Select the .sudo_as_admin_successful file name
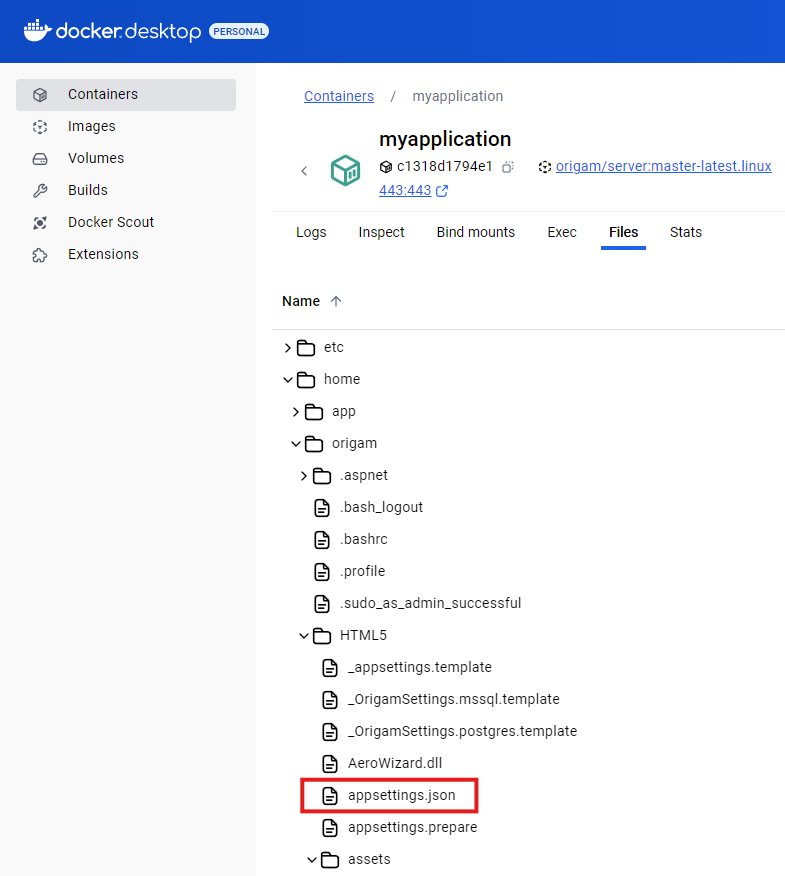This screenshot has height=876, width=785. tap(431, 603)
